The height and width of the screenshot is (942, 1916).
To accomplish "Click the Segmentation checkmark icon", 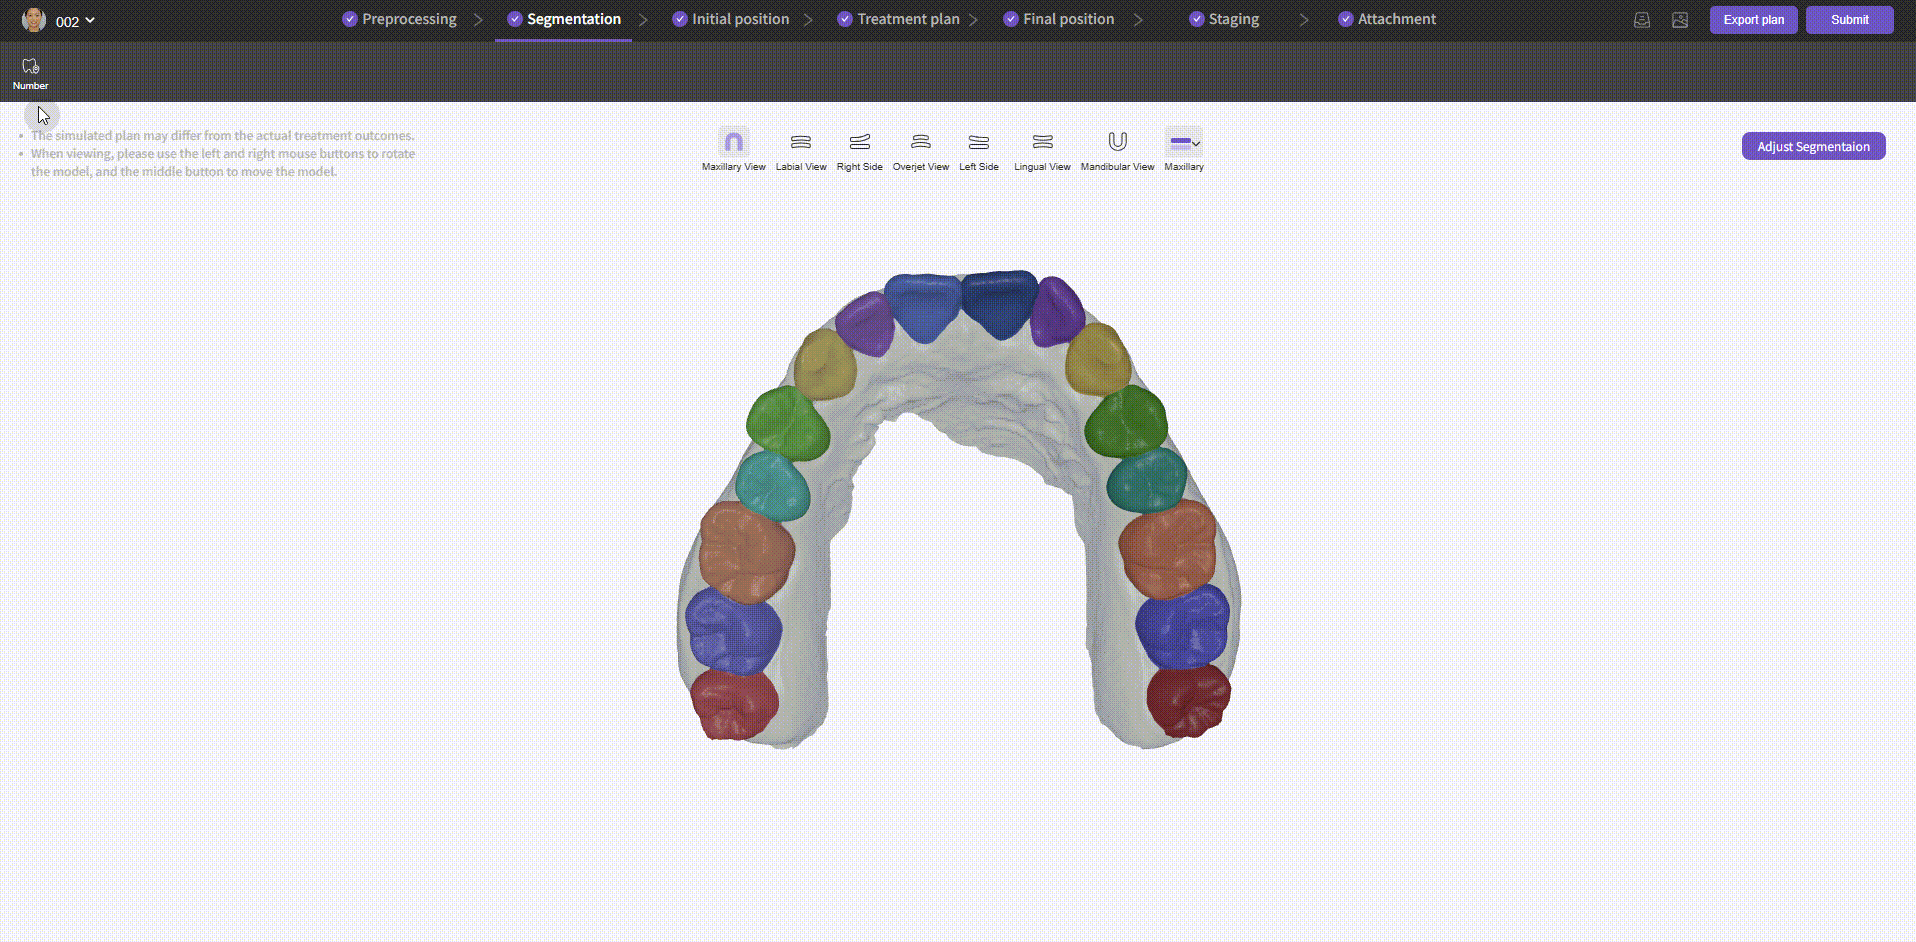I will pyautogui.click(x=515, y=19).
